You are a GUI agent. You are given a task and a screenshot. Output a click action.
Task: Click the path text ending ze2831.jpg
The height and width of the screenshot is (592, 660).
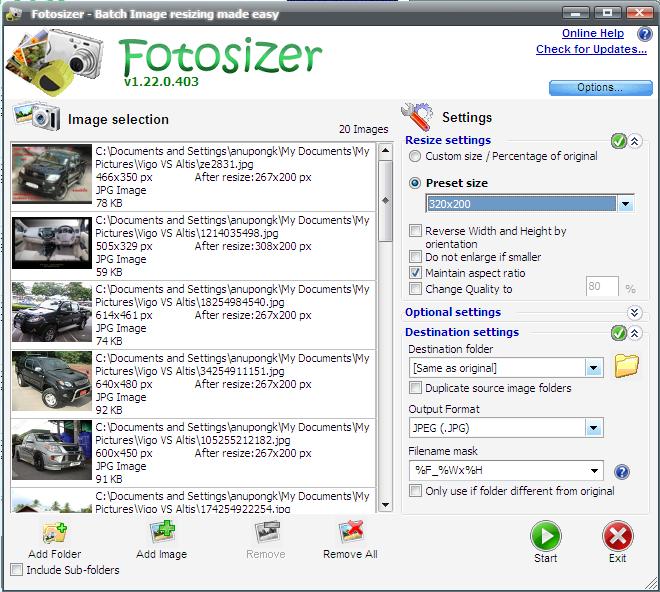pos(232,157)
